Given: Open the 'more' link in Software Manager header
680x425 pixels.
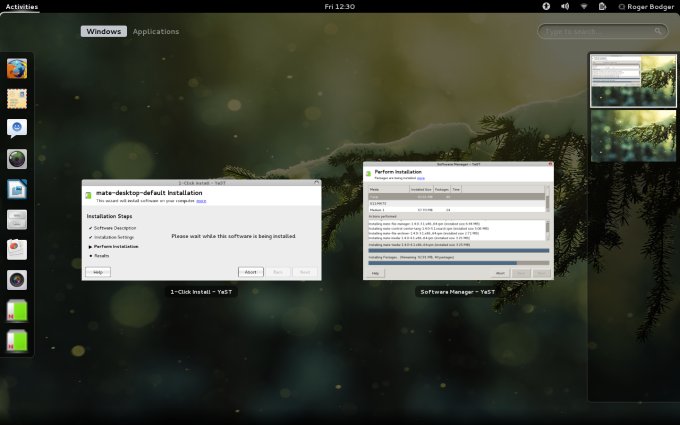Looking at the screenshot, I should 421,178.
